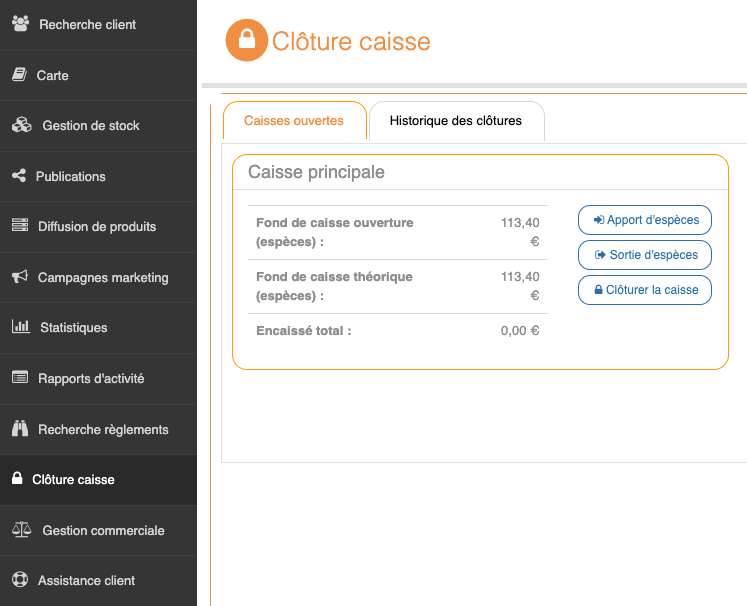Click the orange padlock header icon

point(247,41)
